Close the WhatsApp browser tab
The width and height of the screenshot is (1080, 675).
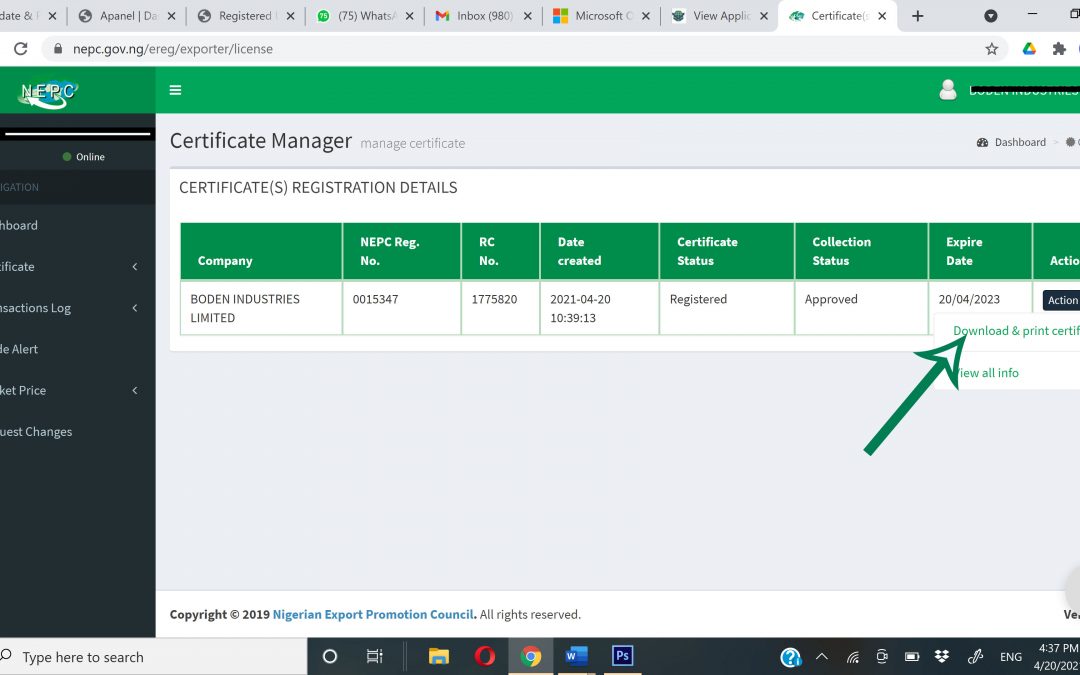409,16
